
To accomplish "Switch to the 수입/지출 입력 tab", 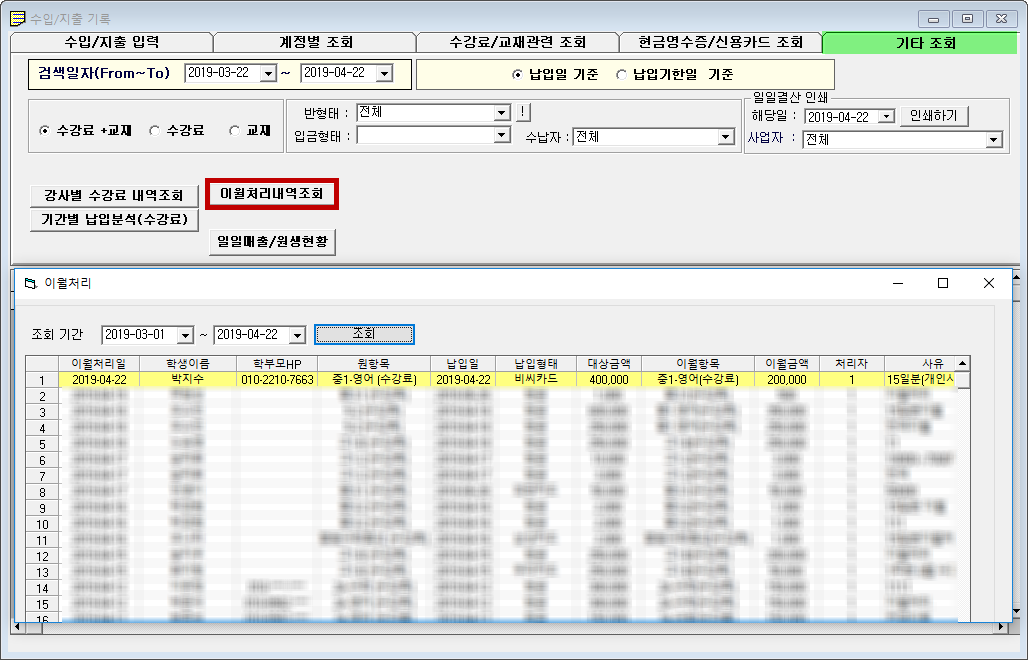I will pos(111,43).
